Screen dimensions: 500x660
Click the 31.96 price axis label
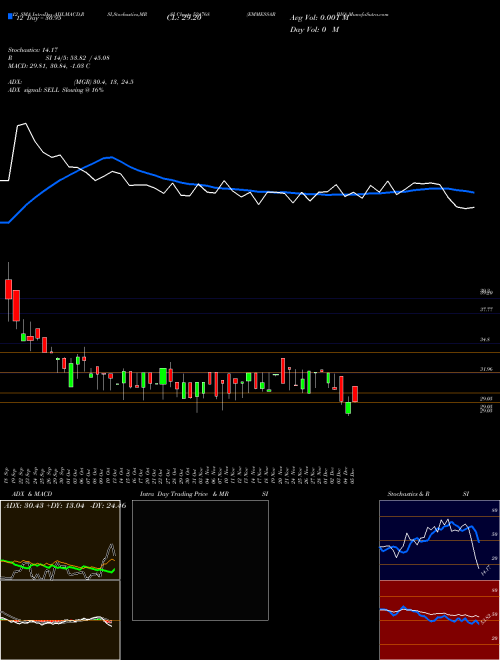pyautogui.click(x=486, y=369)
